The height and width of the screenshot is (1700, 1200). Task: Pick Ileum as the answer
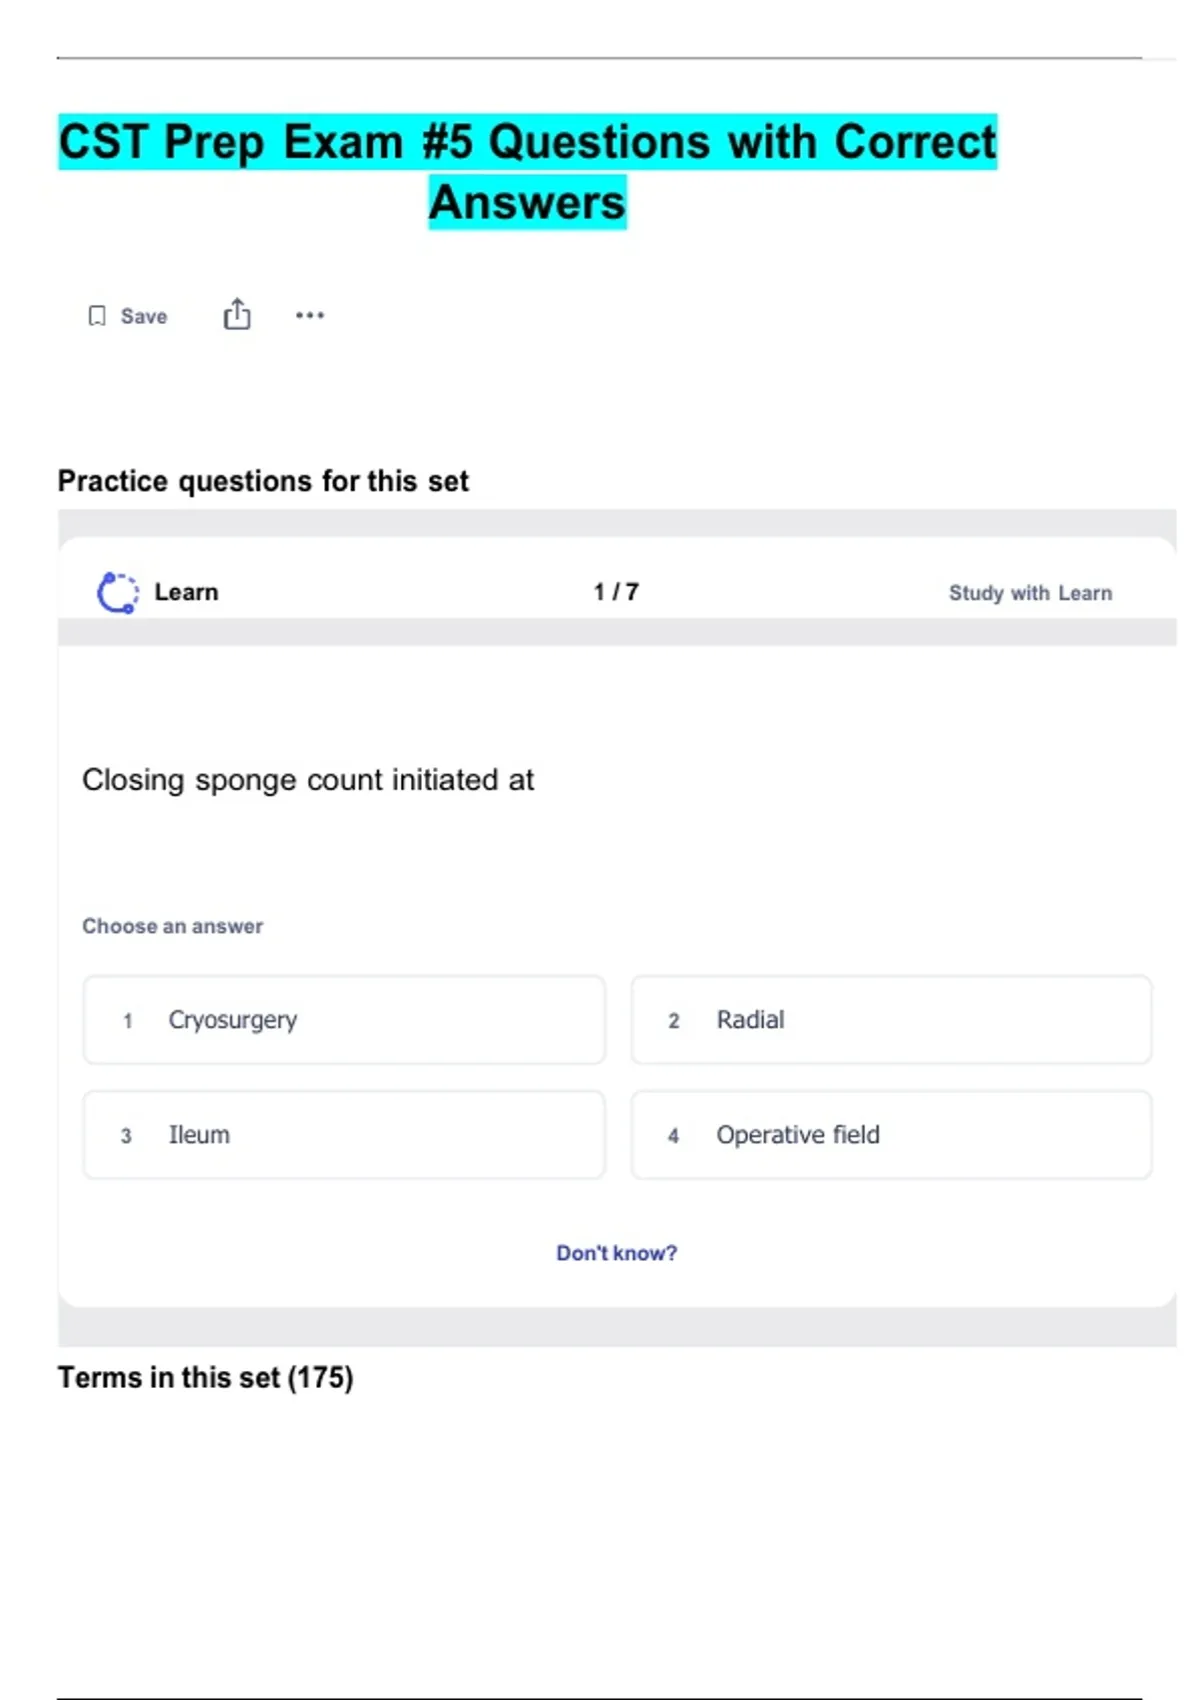[344, 1135]
